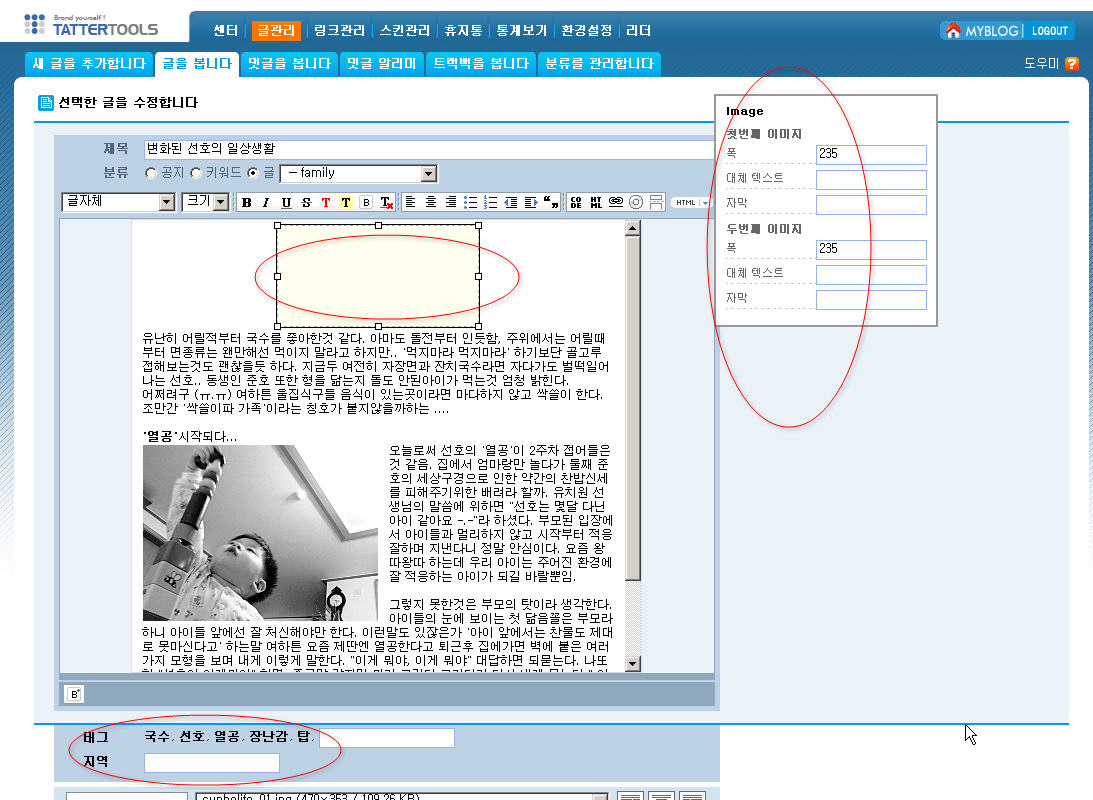Insert a hyperlink with the link icon
Viewport: 1093px width, 800px height.
point(616,202)
